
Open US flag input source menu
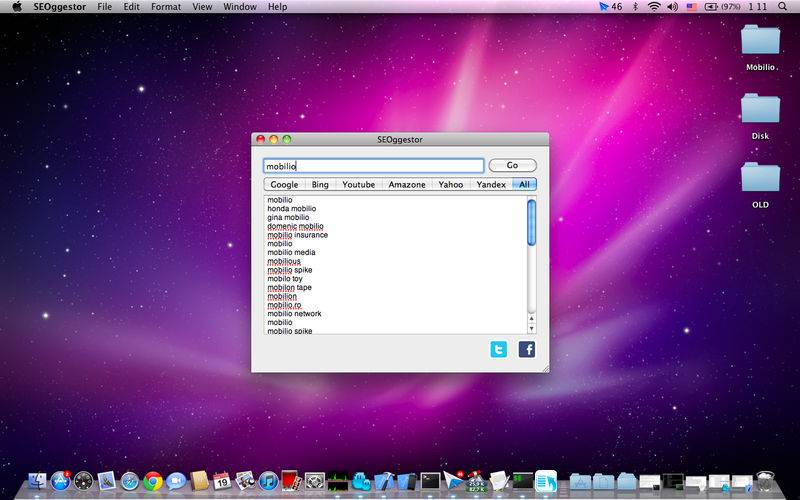691,7
